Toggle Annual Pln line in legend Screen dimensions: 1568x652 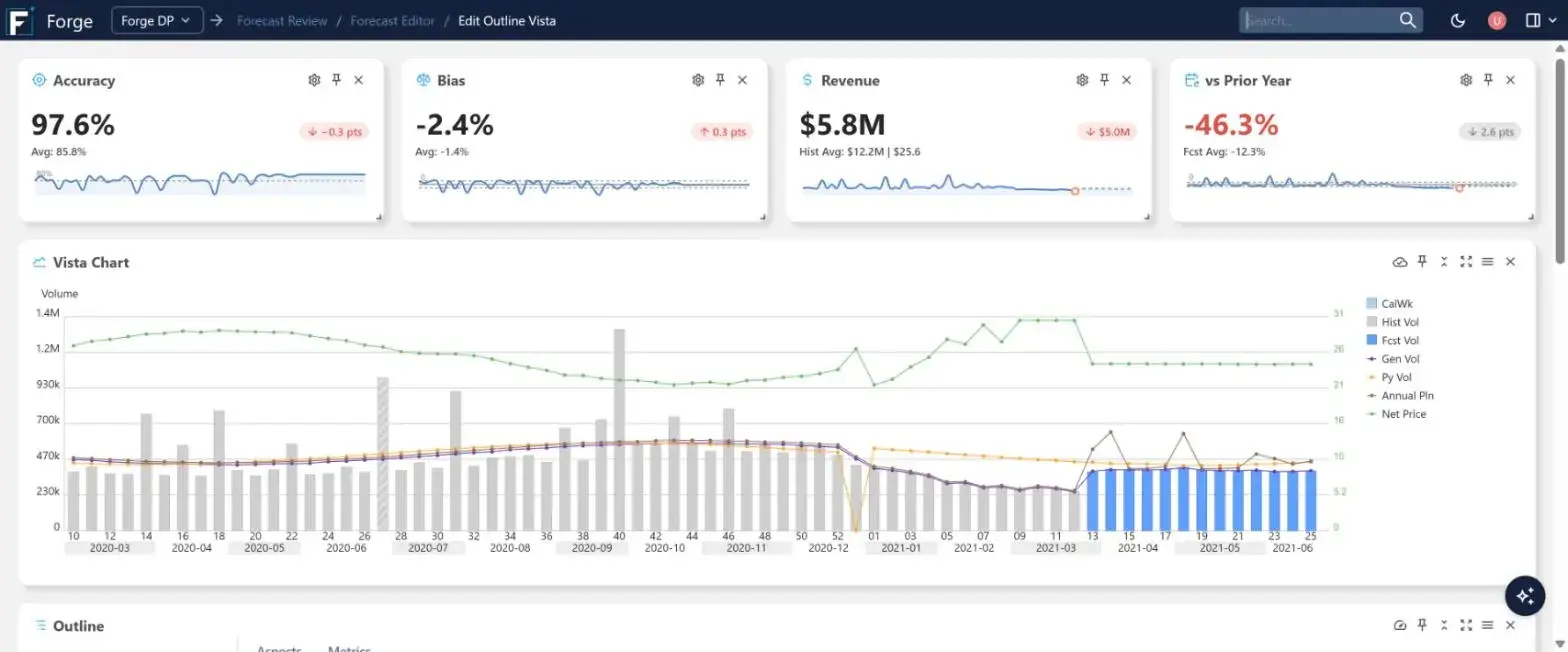coord(1400,395)
